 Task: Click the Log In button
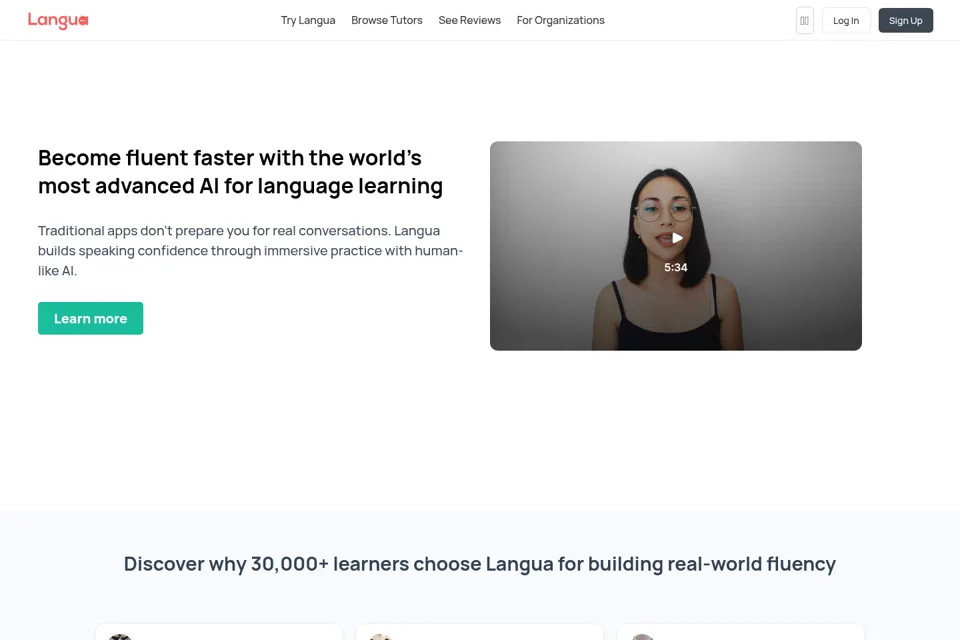coord(846,21)
